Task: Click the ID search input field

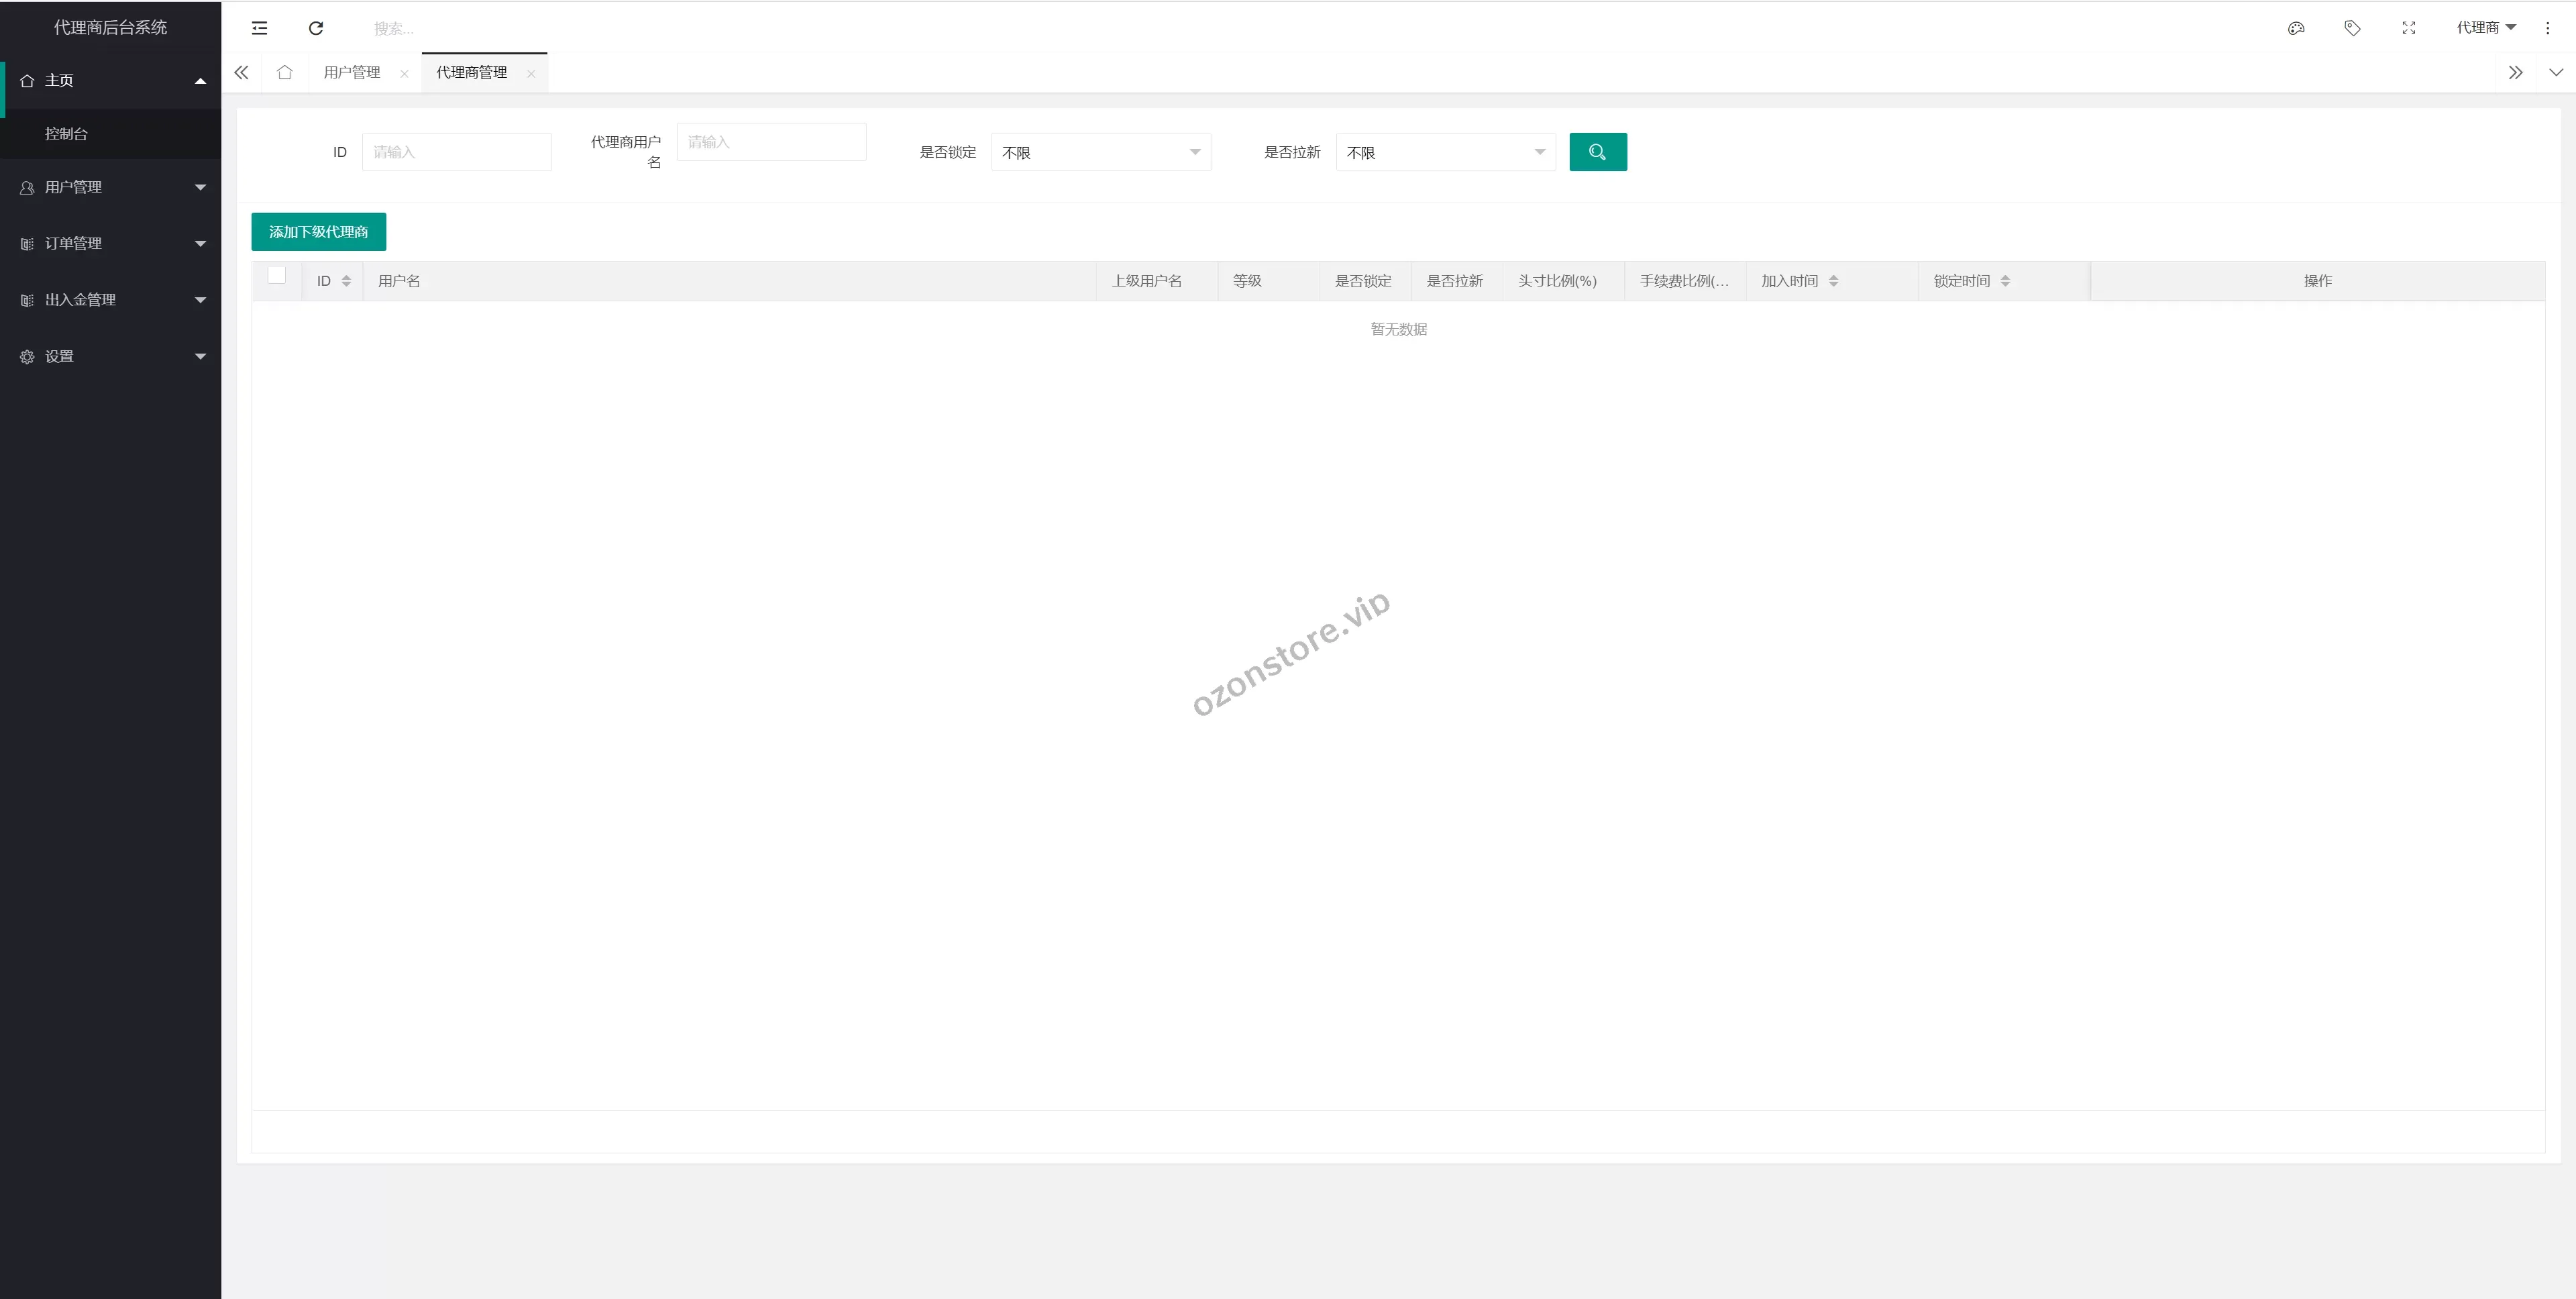Action: (x=457, y=151)
